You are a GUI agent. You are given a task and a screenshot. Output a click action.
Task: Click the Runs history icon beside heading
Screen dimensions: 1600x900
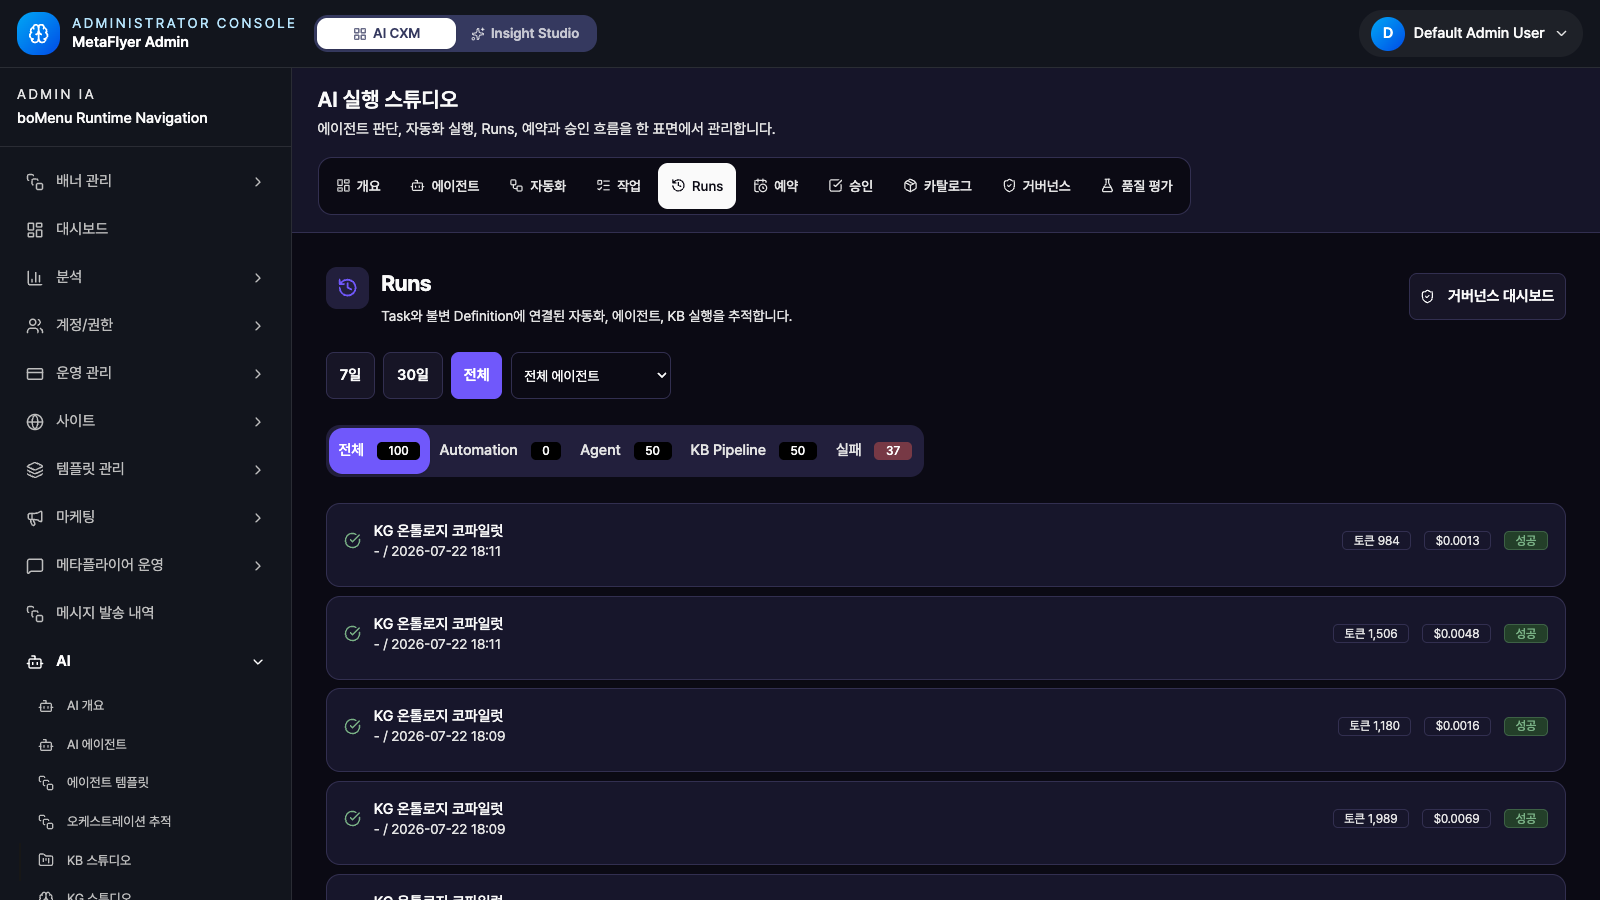pyautogui.click(x=347, y=288)
